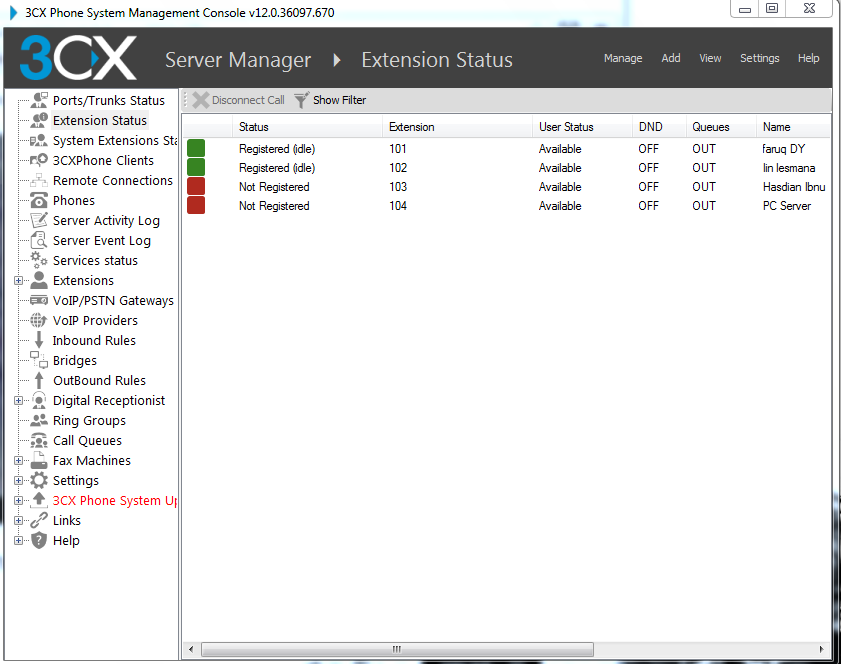
Task: Expand the Digital Receptionist tree node
Action: click(x=18, y=401)
